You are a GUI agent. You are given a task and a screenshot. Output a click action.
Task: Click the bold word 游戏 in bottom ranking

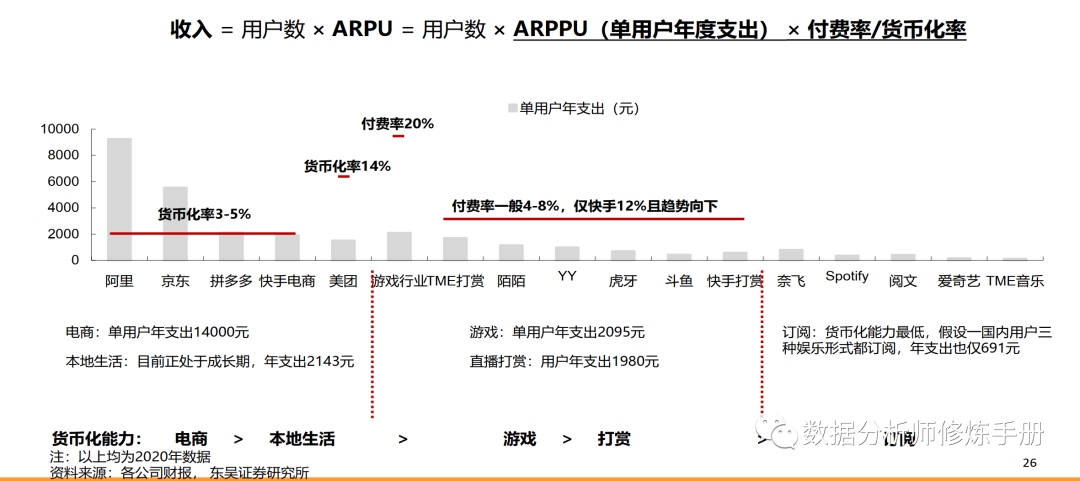click(x=520, y=439)
